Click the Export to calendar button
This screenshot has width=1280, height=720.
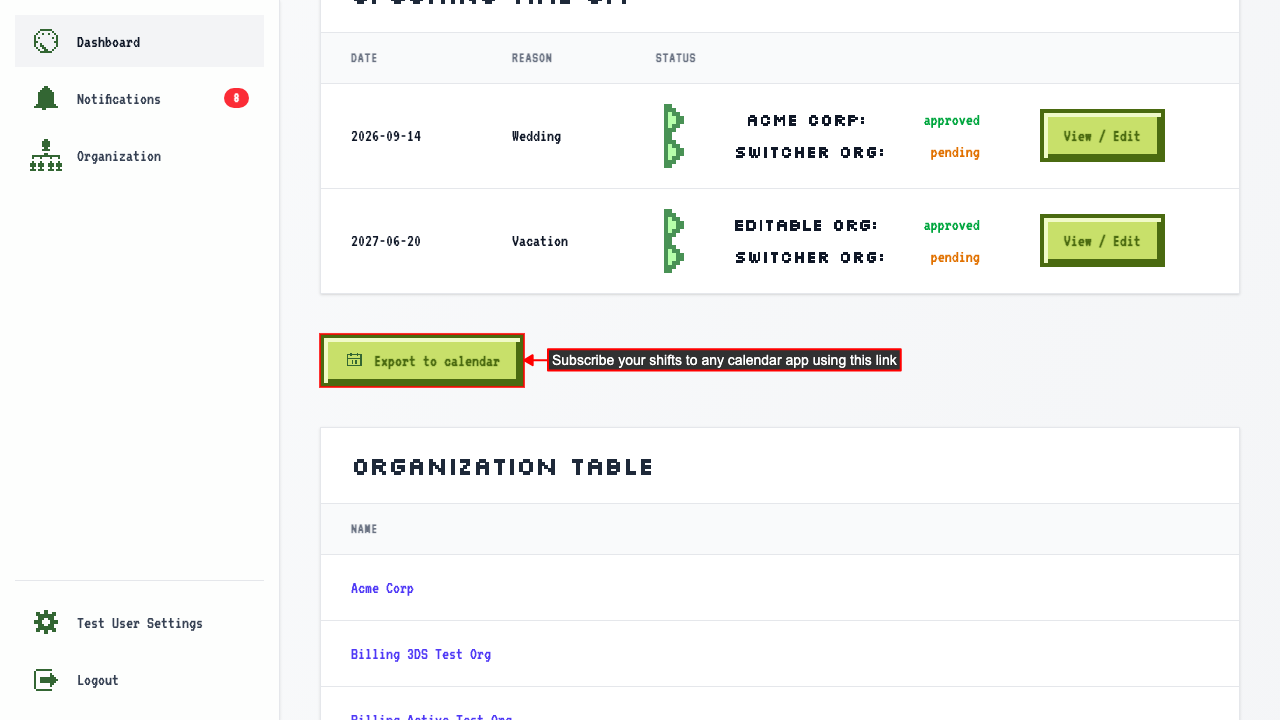coord(422,361)
